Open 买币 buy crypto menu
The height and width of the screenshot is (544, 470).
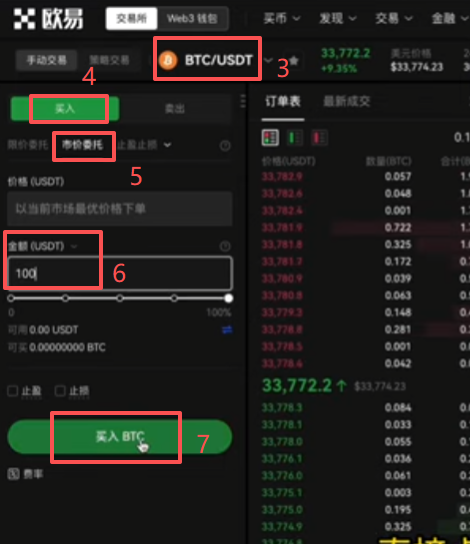point(282,18)
